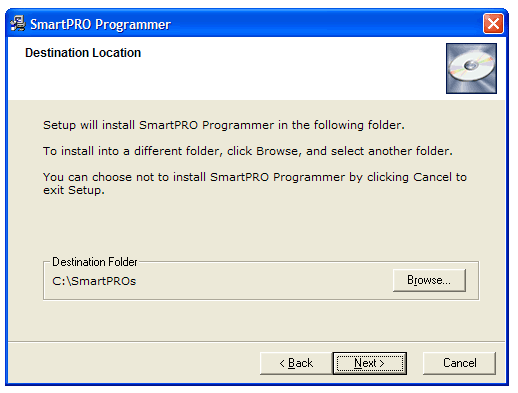Click the CD disc installer image
The image size is (518, 393).
tap(471, 68)
